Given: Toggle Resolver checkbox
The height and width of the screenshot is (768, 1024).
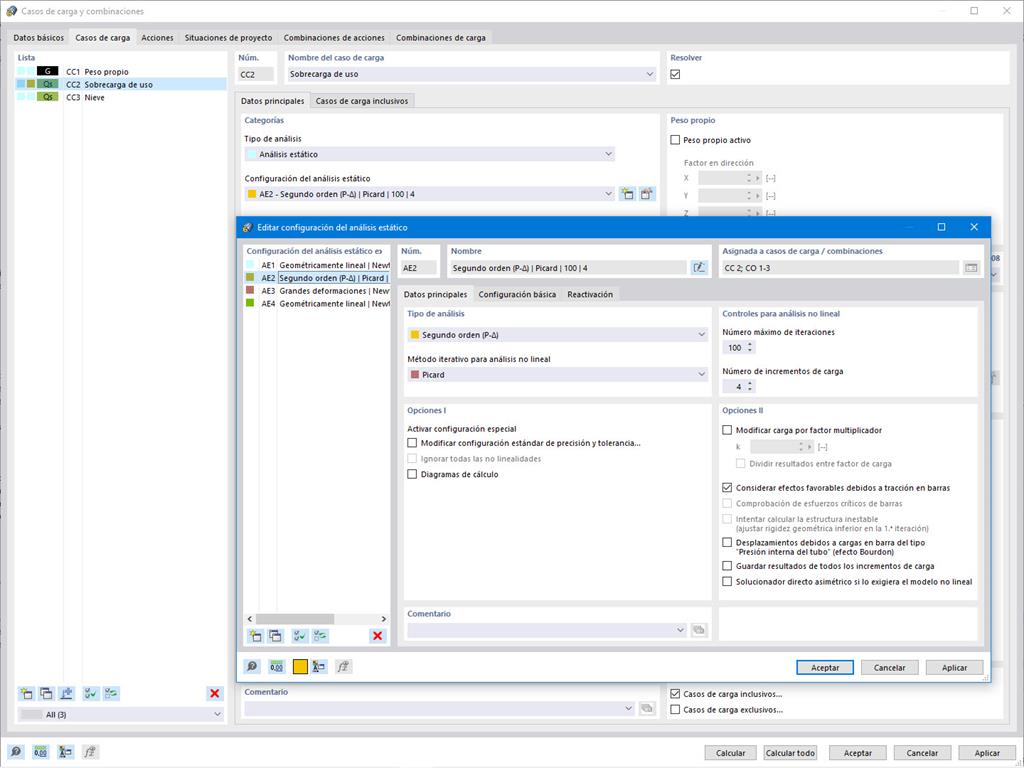Looking at the screenshot, I should [675, 74].
